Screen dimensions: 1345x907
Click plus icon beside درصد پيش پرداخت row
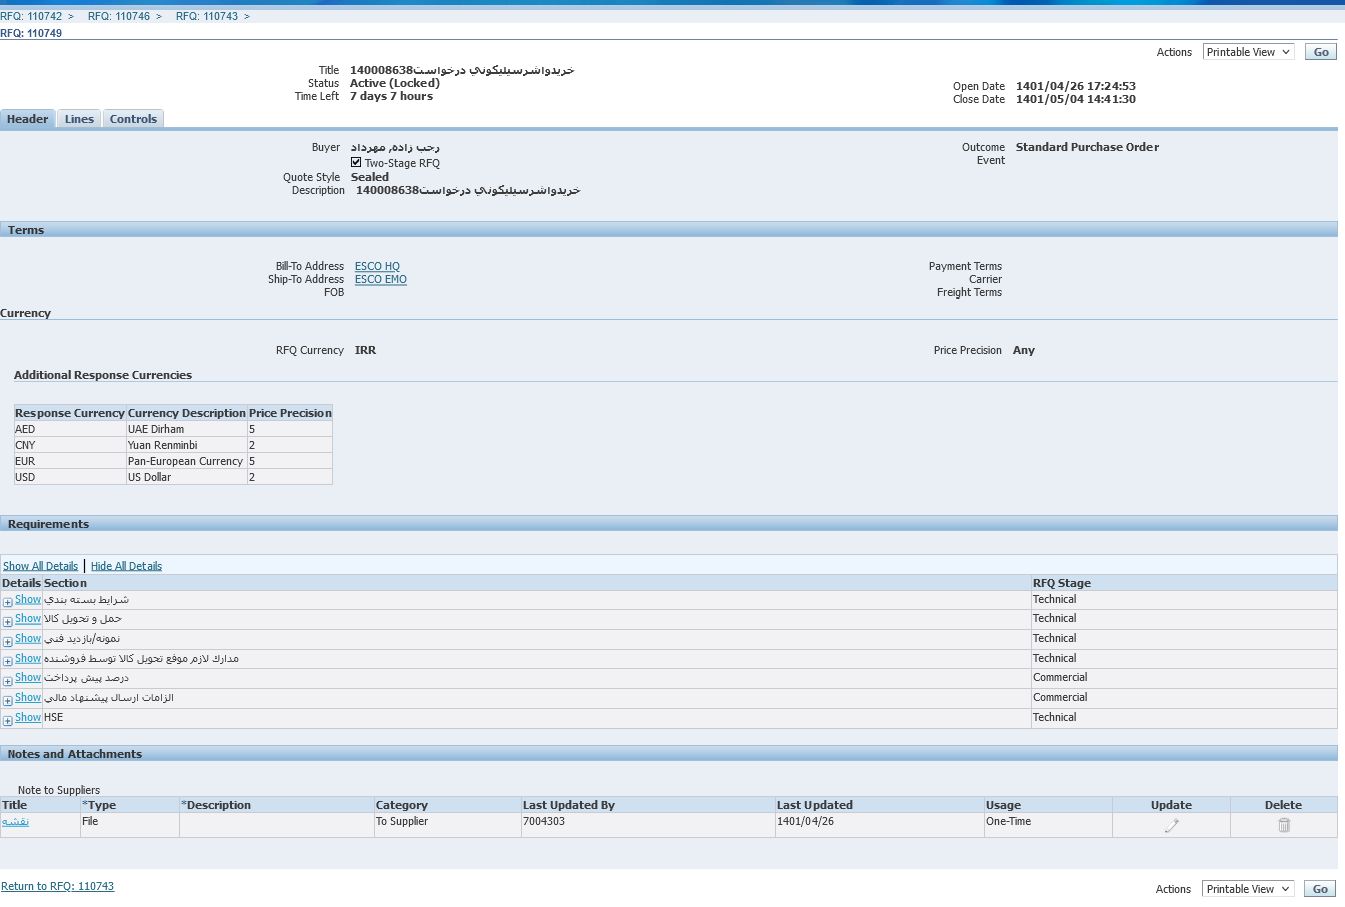coord(7,681)
